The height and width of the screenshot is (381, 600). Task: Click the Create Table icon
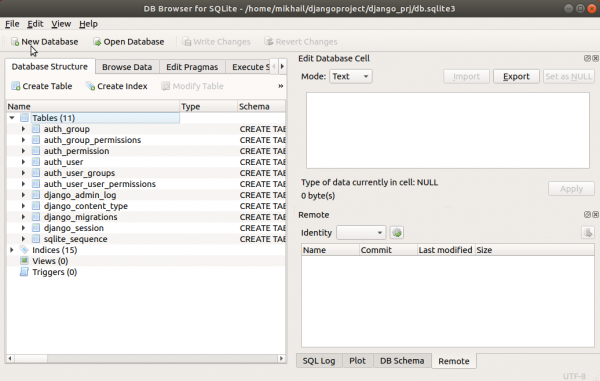point(16,86)
